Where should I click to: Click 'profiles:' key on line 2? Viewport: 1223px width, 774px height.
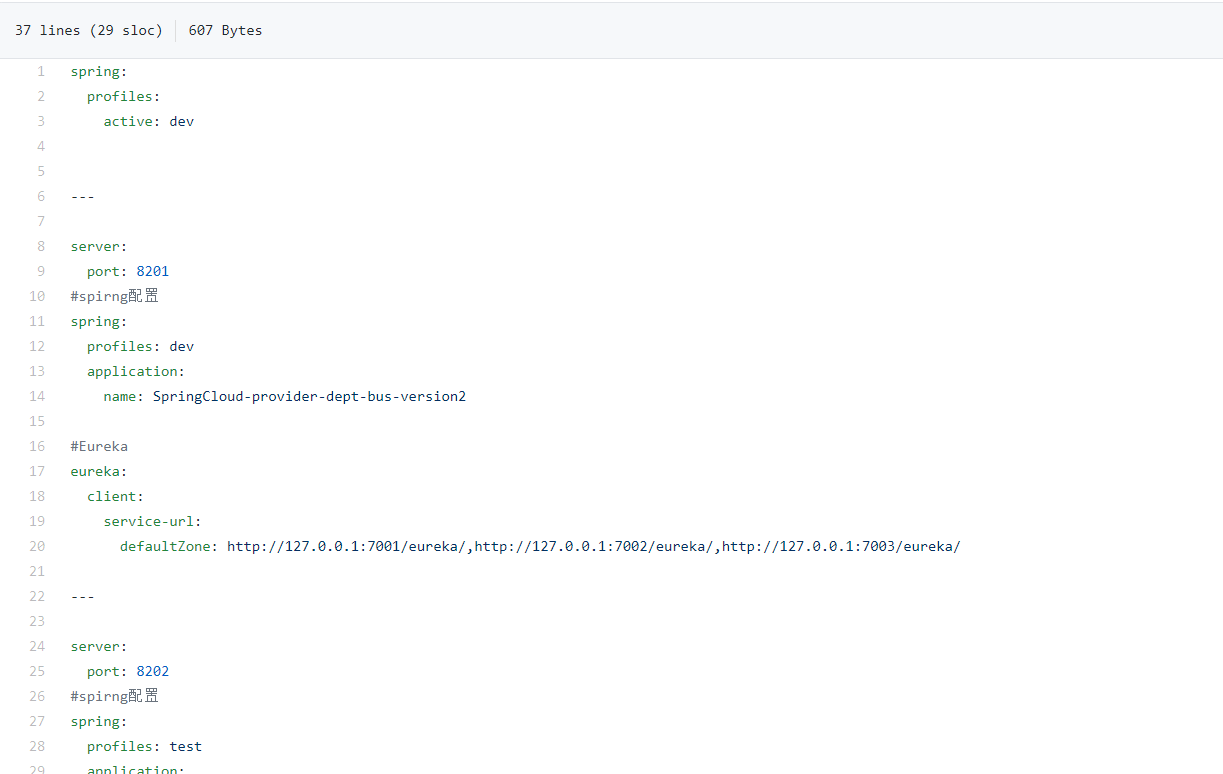[124, 96]
